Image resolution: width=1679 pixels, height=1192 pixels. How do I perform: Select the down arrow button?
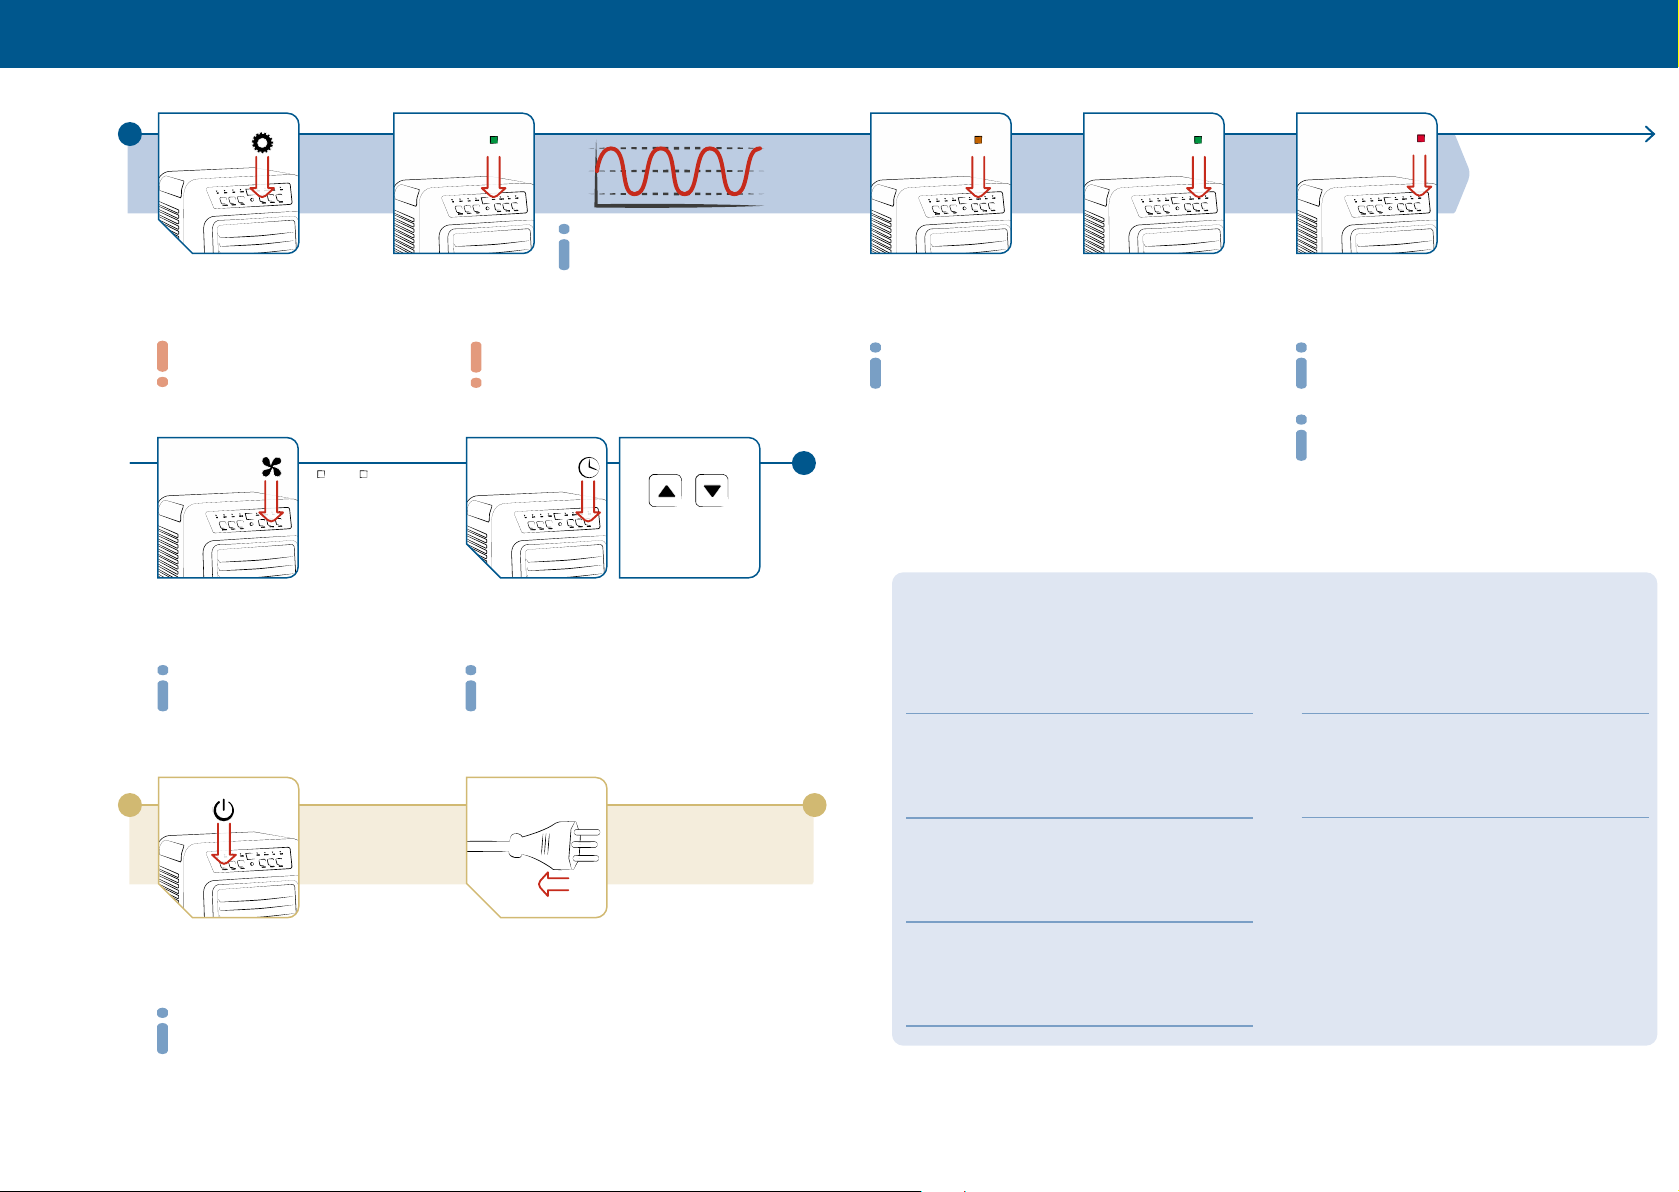pyautogui.click(x=712, y=491)
